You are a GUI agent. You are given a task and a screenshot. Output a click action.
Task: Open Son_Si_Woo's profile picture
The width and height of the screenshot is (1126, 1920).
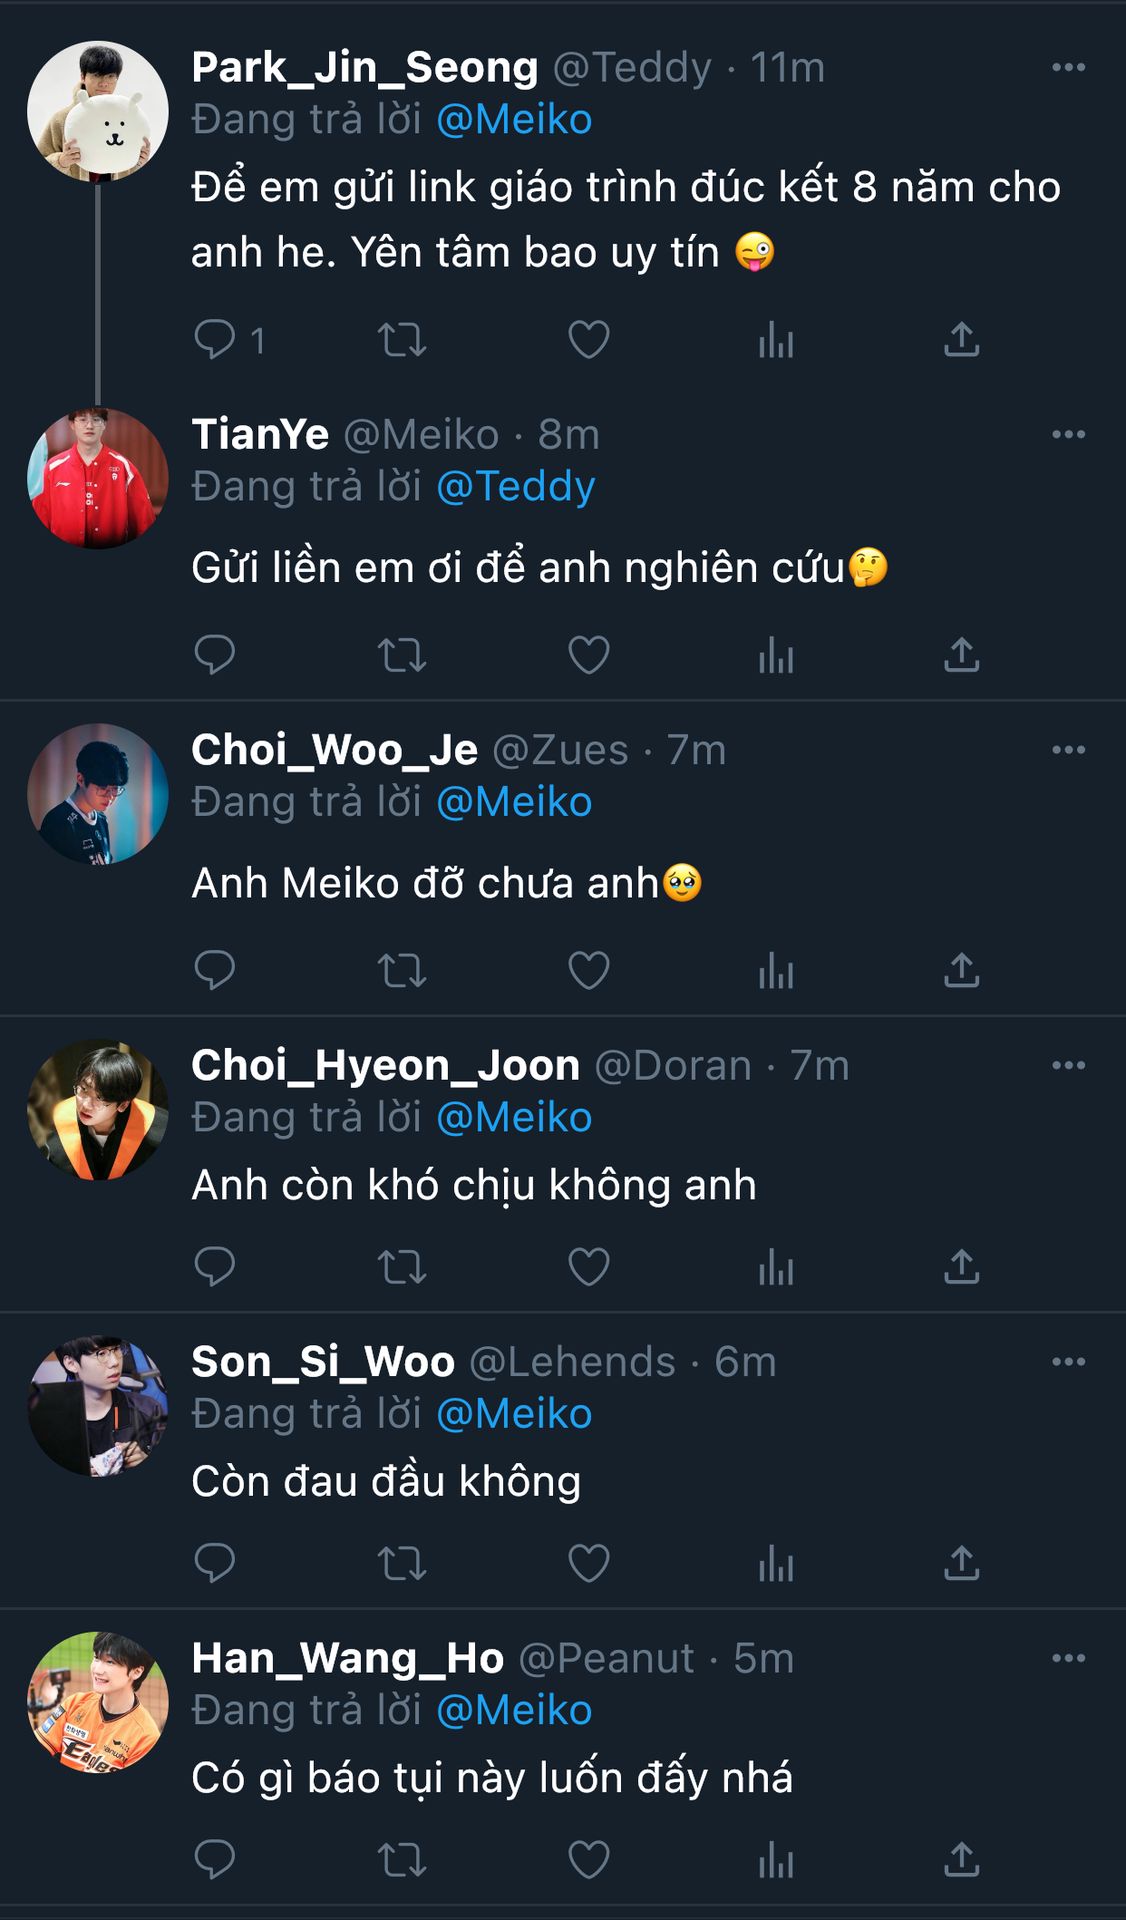coord(98,1405)
